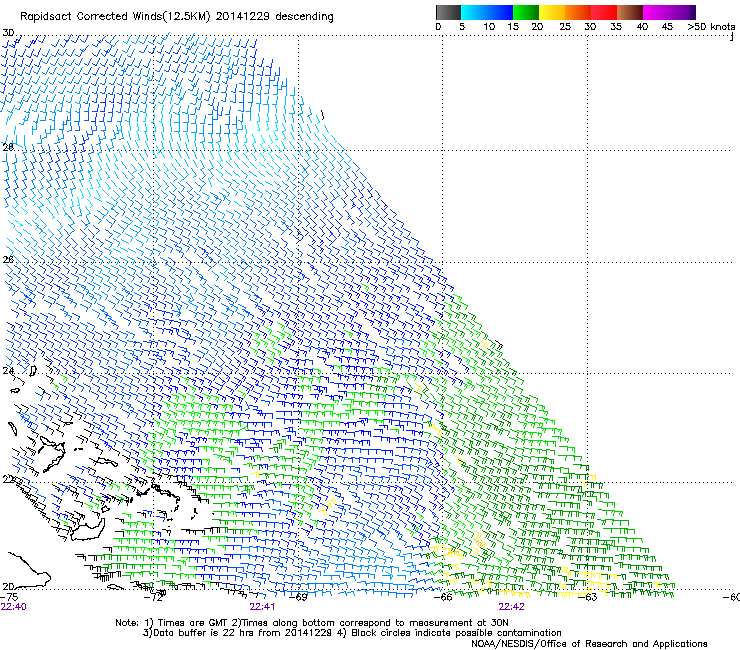This screenshot has width=740, height=650.
Task: Click the word 'descending' in the title
Action: 304,17
